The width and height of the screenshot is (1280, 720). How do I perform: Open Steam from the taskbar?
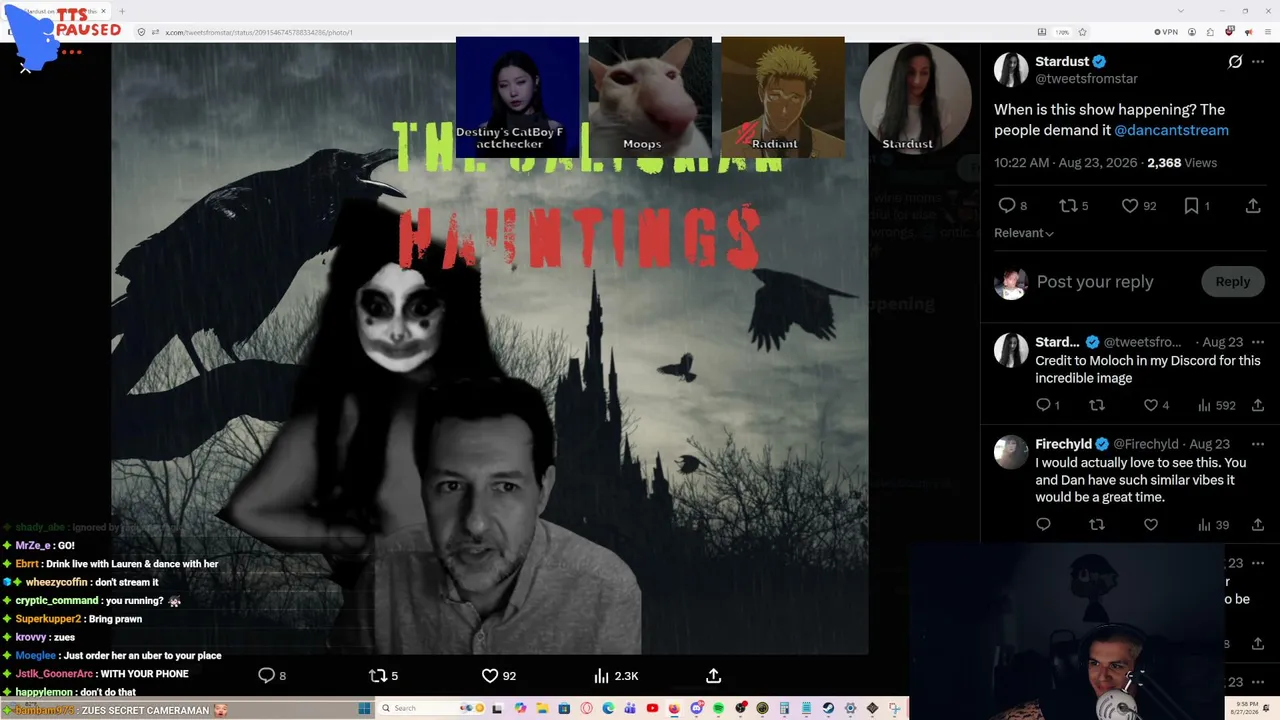828,708
